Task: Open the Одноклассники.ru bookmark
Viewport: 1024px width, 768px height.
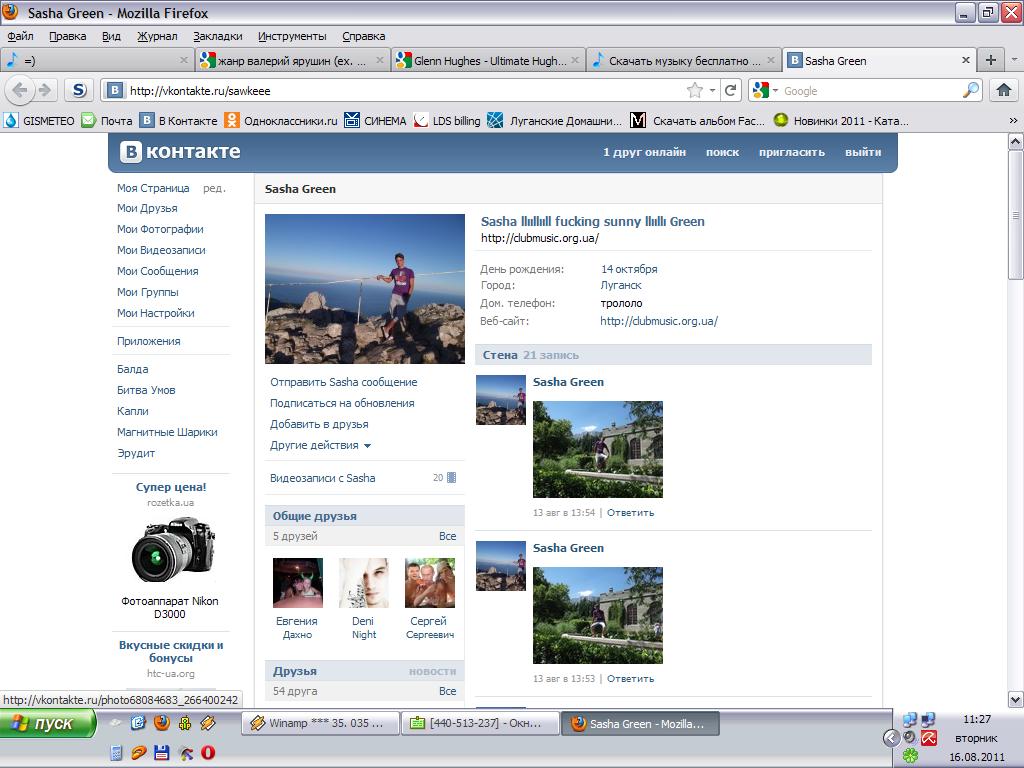Action: pos(281,121)
